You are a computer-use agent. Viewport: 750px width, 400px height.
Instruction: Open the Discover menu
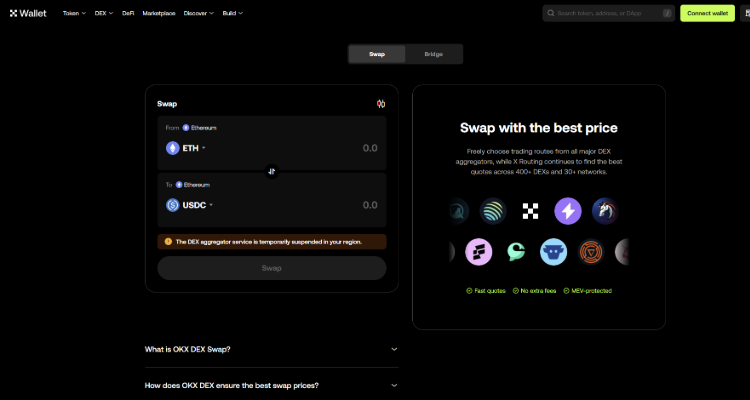[x=199, y=13]
